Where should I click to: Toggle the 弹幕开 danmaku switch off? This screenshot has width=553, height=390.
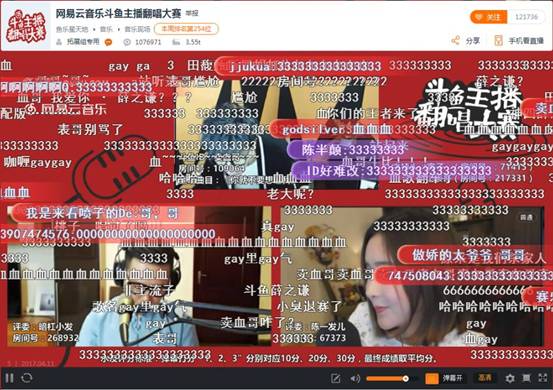click(444, 379)
